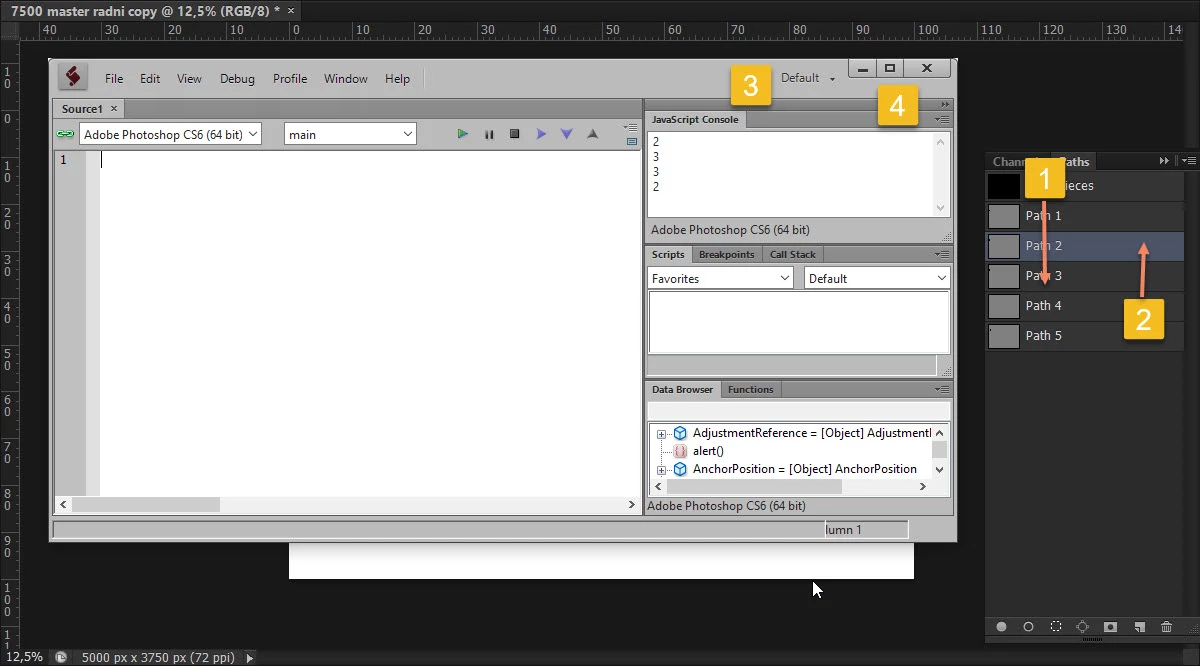Close the Photoshop document tab 7500 master radni copy
Screen dimensions: 1200x666
[291, 10]
